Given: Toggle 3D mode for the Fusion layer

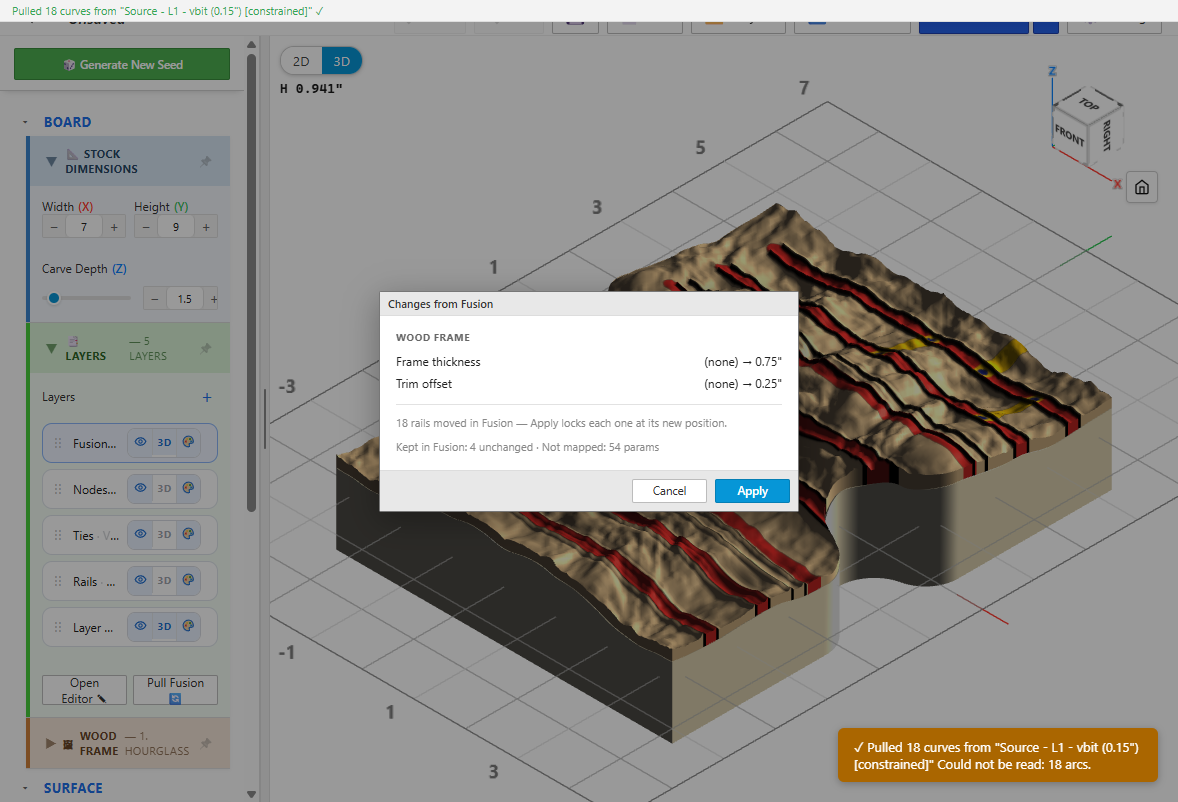Looking at the screenshot, I should pos(165,442).
